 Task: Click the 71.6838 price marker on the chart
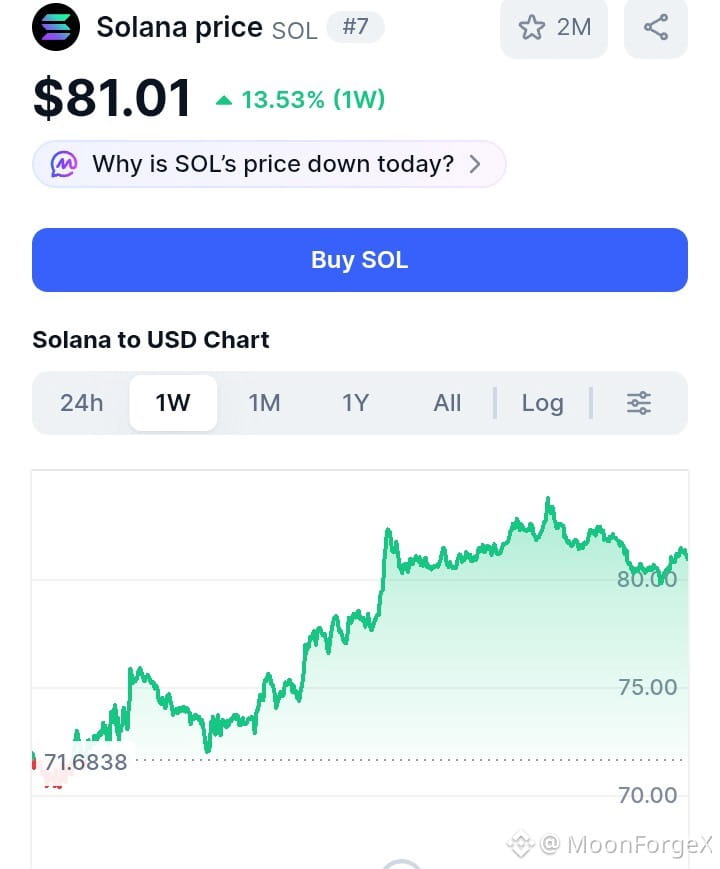85,762
